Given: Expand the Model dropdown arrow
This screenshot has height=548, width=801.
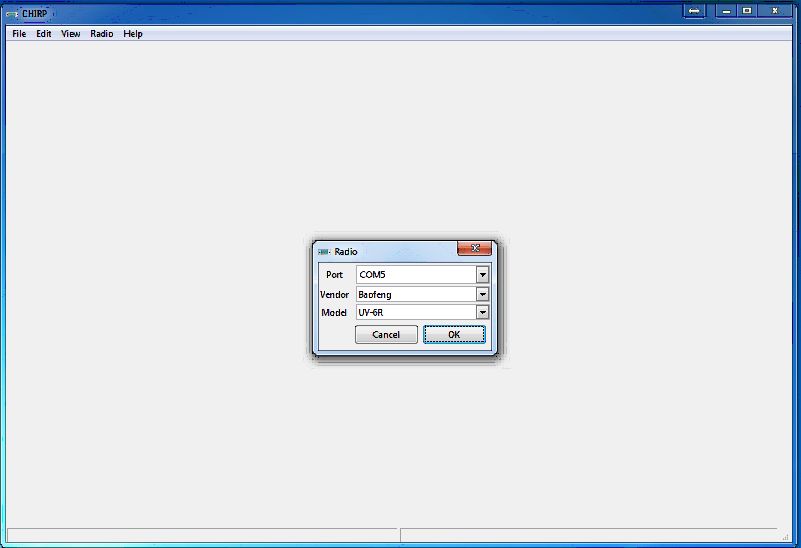Looking at the screenshot, I should pos(482,312).
